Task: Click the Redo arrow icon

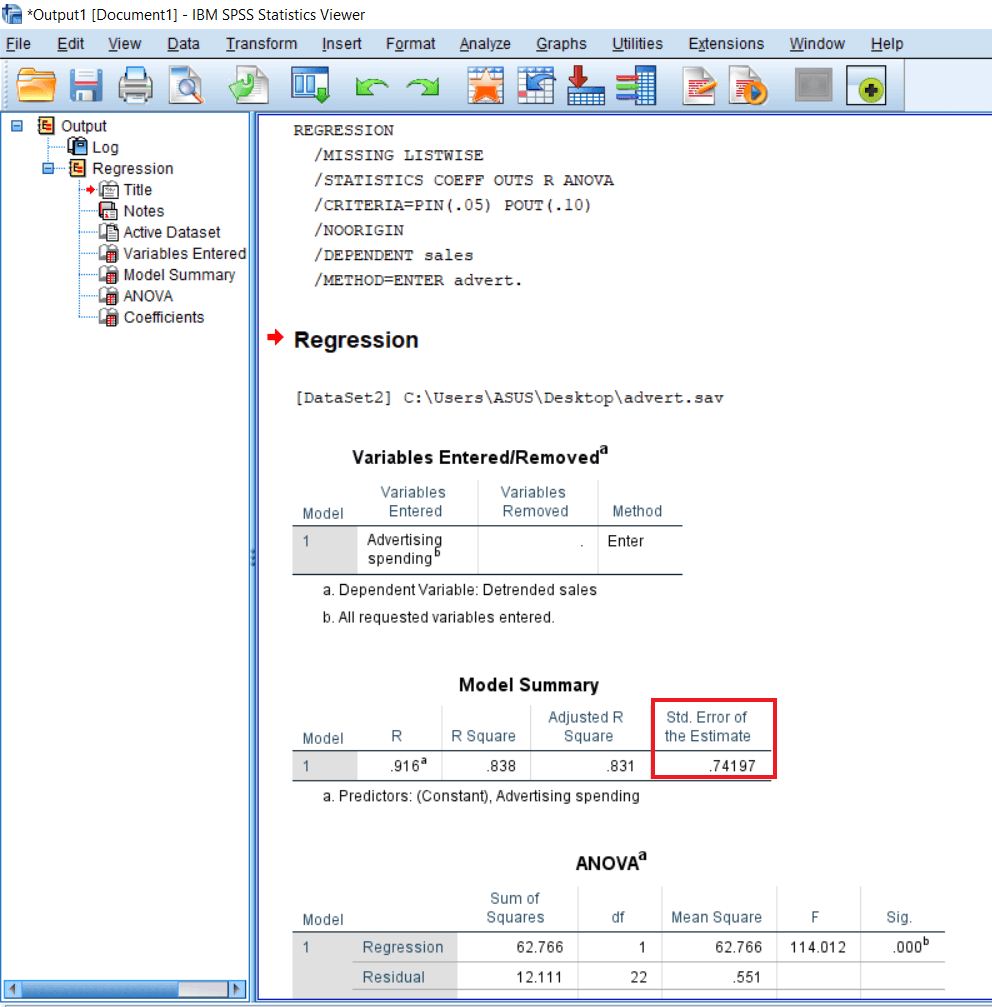Action: pyautogui.click(x=422, y=88)
